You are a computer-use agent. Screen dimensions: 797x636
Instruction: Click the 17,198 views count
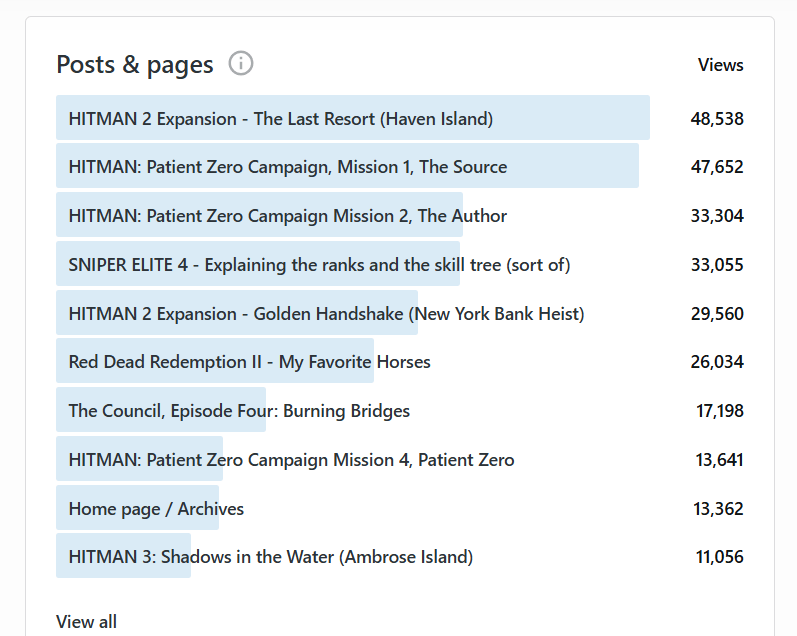pos(720,411)
